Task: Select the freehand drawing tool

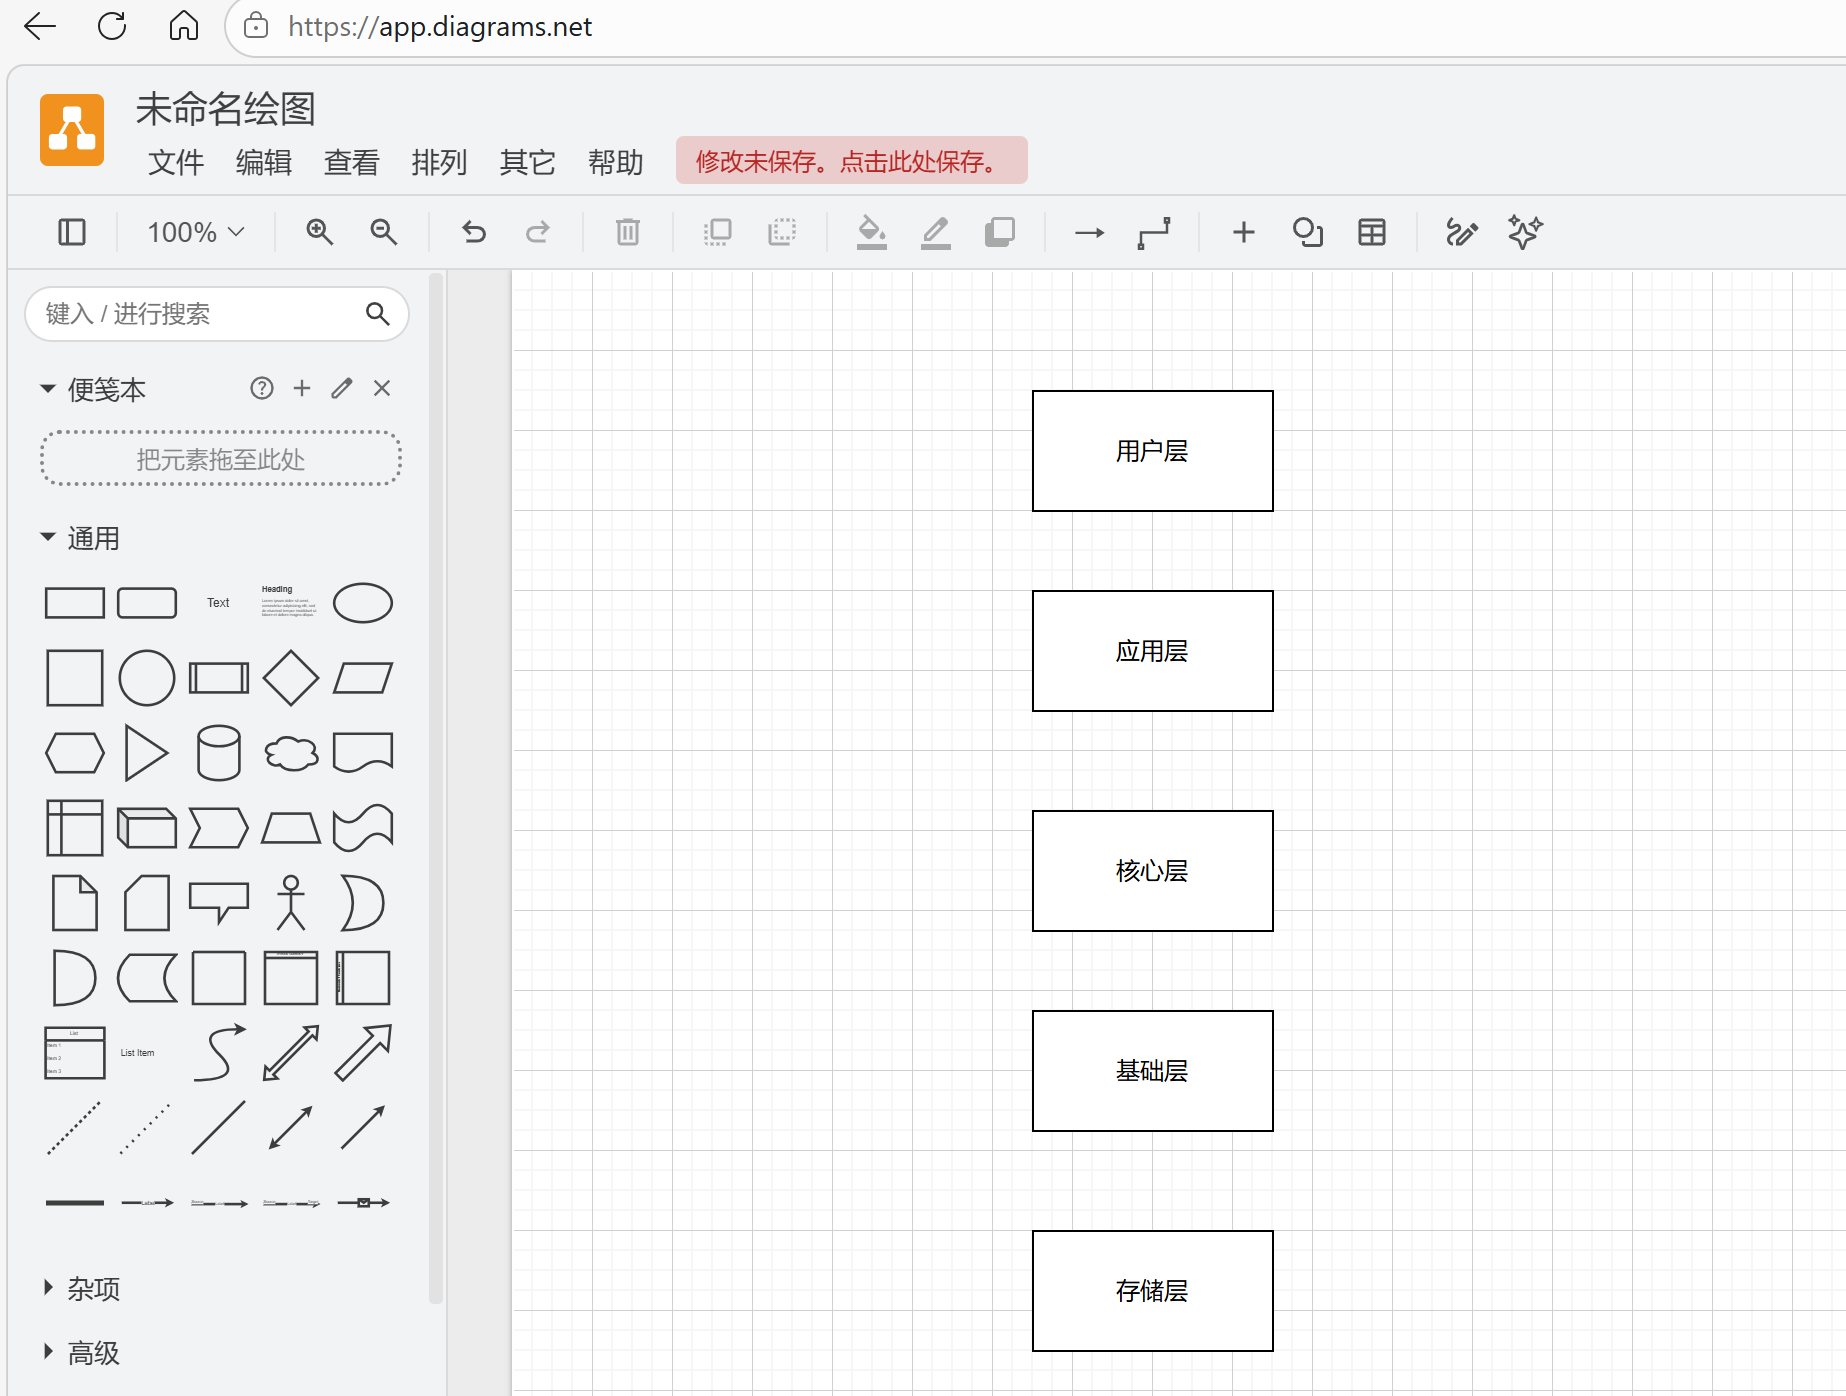Action: pyautogui.click(x=1461, y=232)
